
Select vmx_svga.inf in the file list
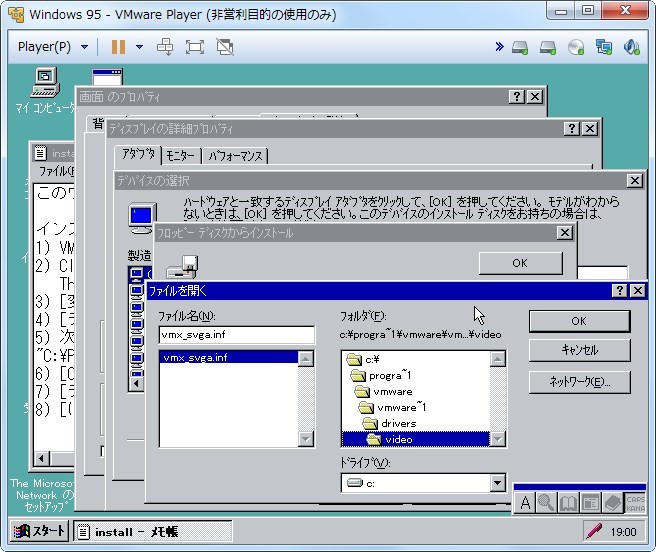pos(229,357)
